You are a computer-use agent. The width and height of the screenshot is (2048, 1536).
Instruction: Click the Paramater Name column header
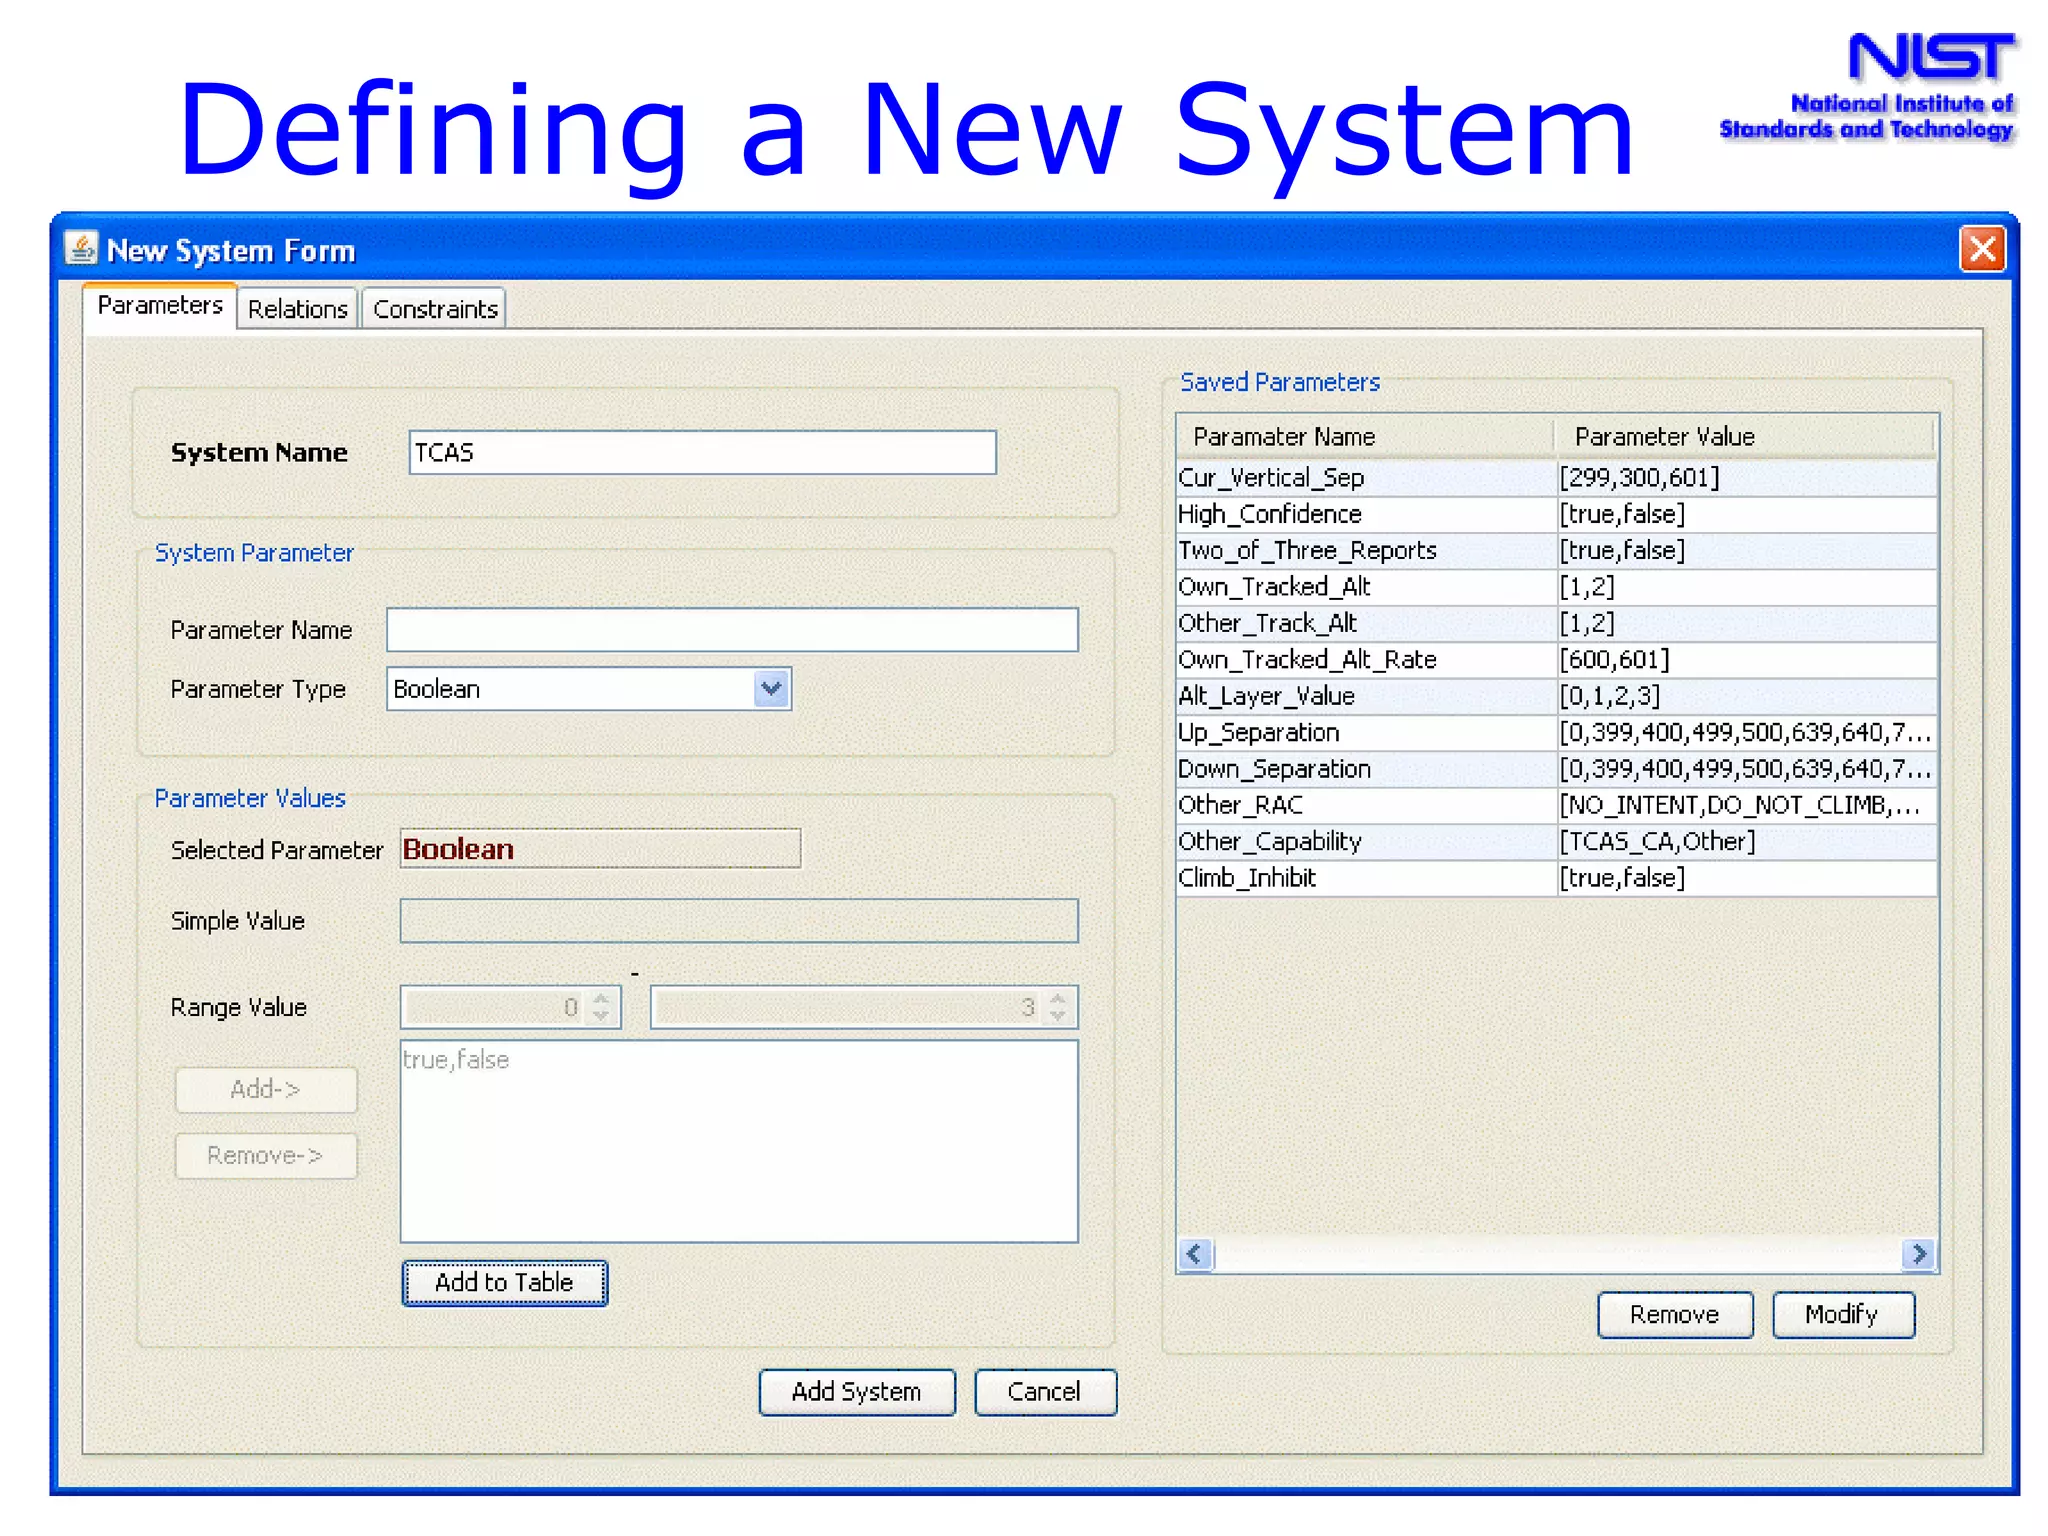pos(1366,437)
